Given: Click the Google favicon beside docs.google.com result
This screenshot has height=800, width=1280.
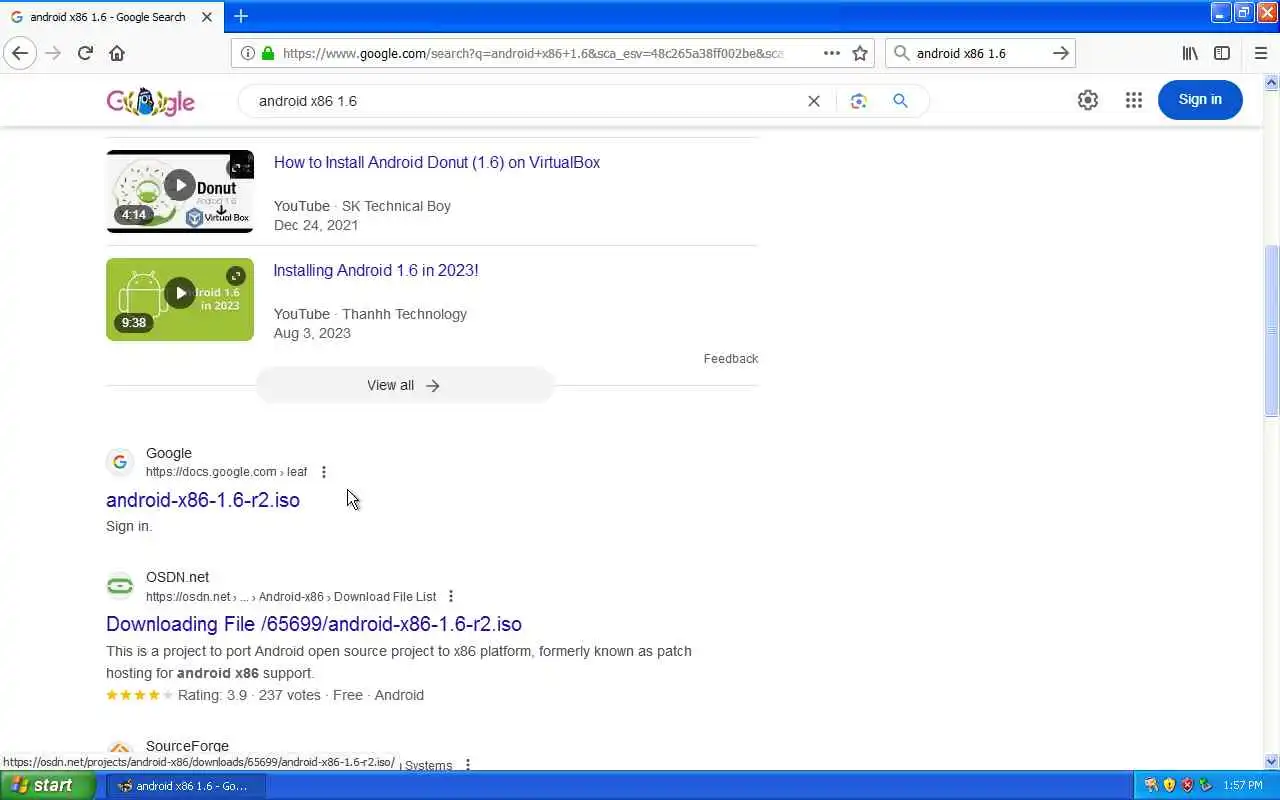Looking at the screenshot, I should [x=120, y=462].
